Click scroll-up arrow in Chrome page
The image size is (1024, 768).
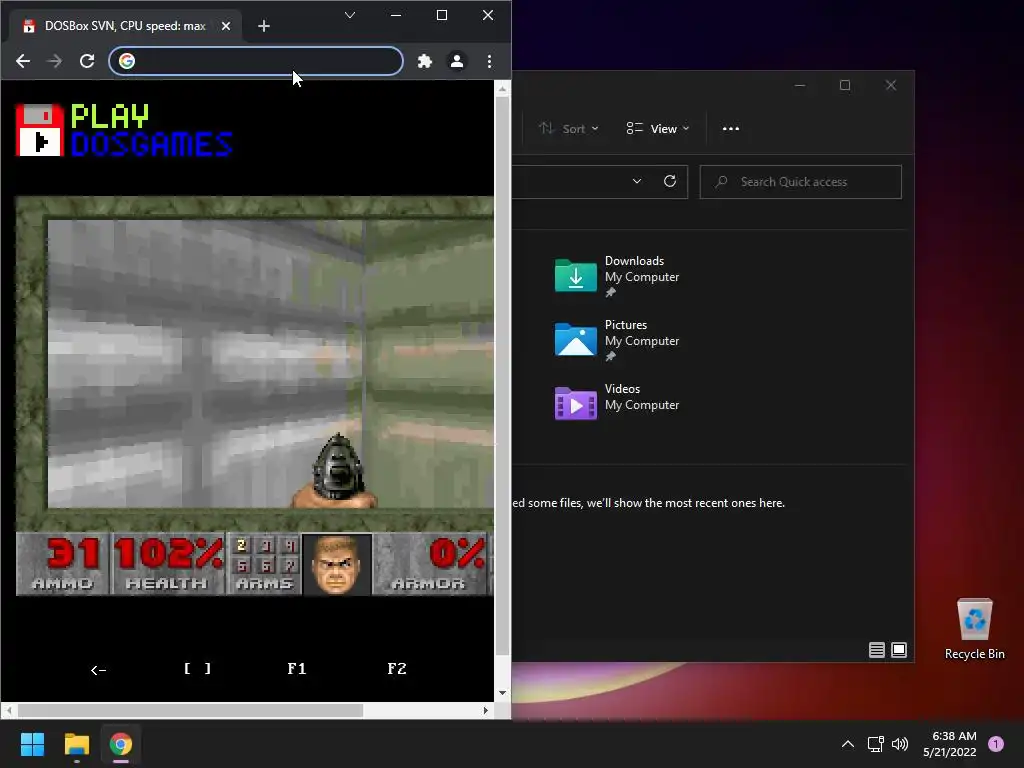[502, 88]
